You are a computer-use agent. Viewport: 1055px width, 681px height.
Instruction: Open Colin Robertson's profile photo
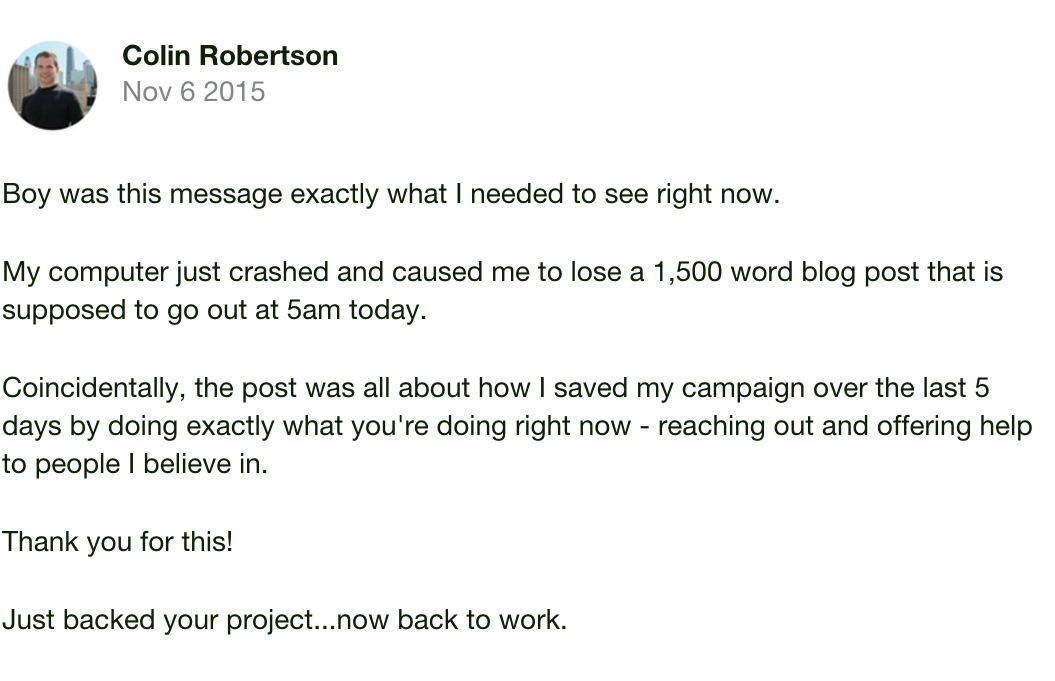(52, 85)
